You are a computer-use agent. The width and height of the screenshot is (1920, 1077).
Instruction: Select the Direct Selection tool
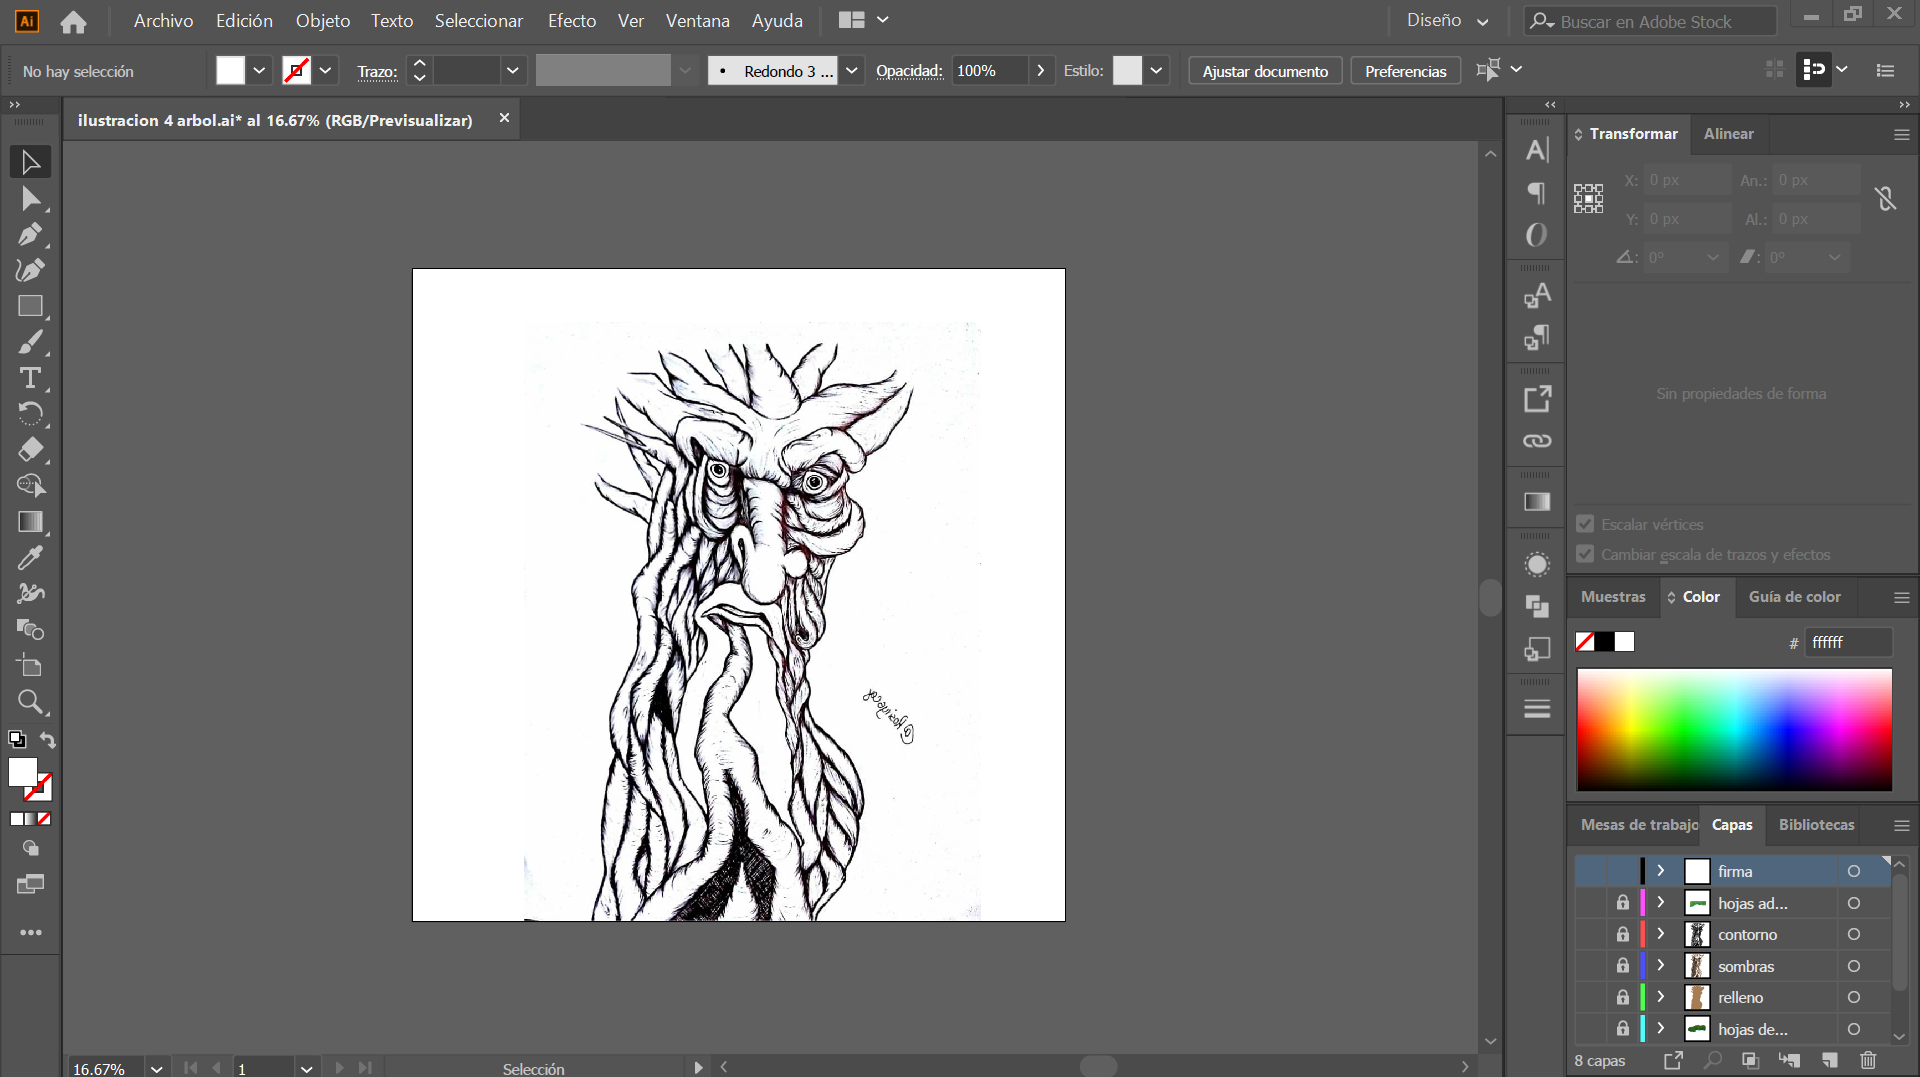30,198
